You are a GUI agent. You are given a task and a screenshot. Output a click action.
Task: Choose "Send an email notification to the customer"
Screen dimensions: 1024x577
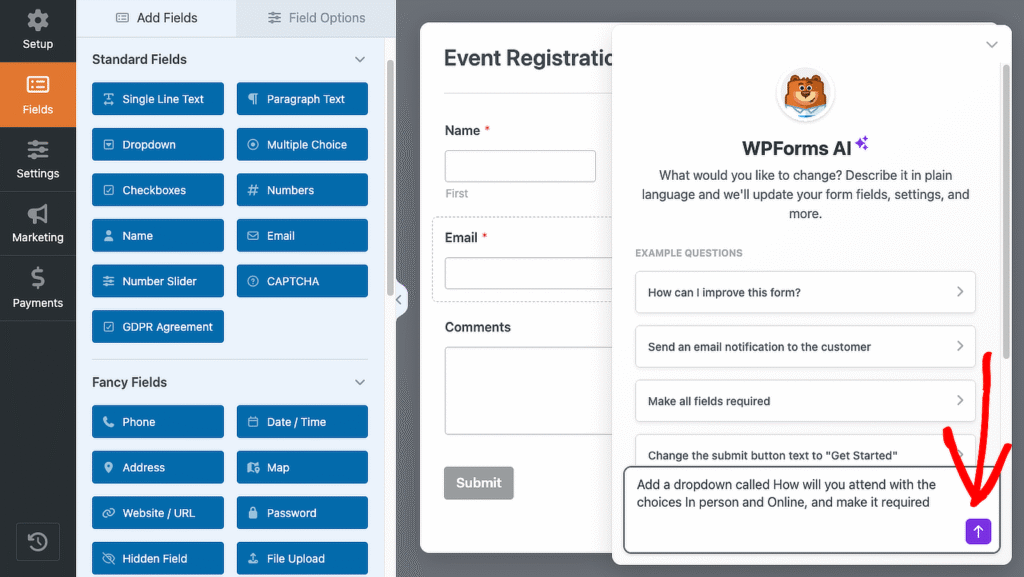tap(805, 347)
